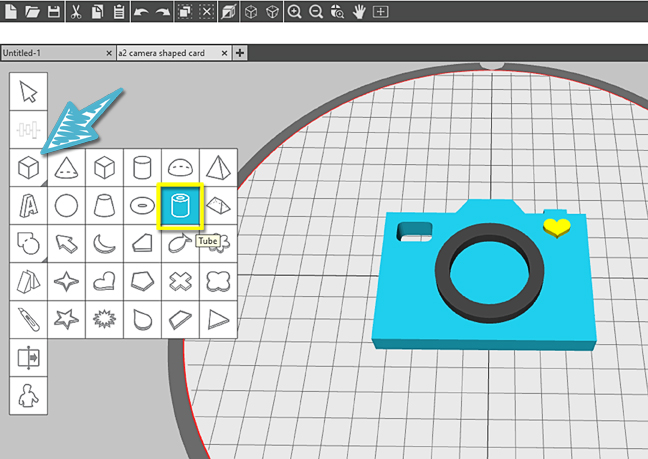Insert a triangular prism shape
The height and width of the screenshot is (459, 648).
(x=218, y=206)
